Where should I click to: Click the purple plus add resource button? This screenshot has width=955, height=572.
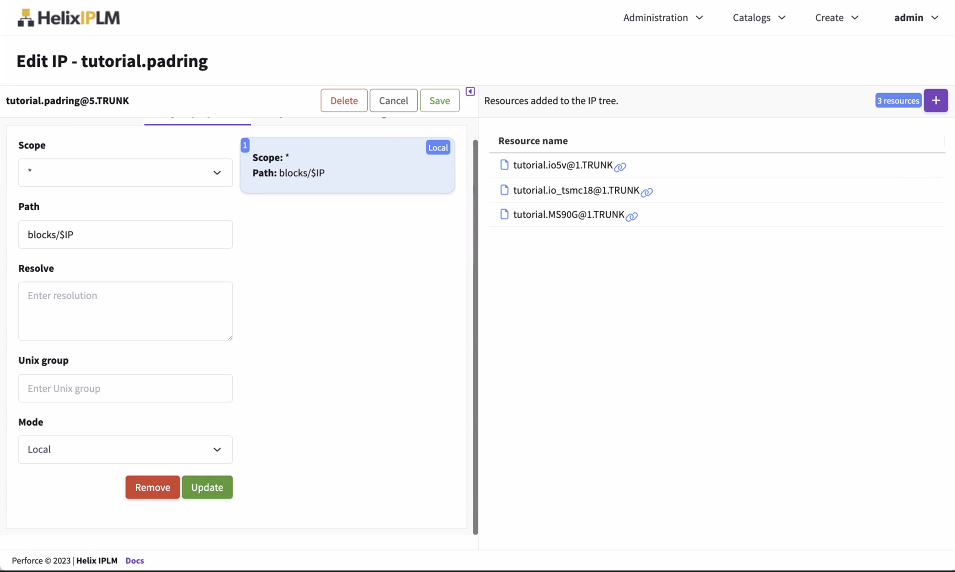[935, 100]
